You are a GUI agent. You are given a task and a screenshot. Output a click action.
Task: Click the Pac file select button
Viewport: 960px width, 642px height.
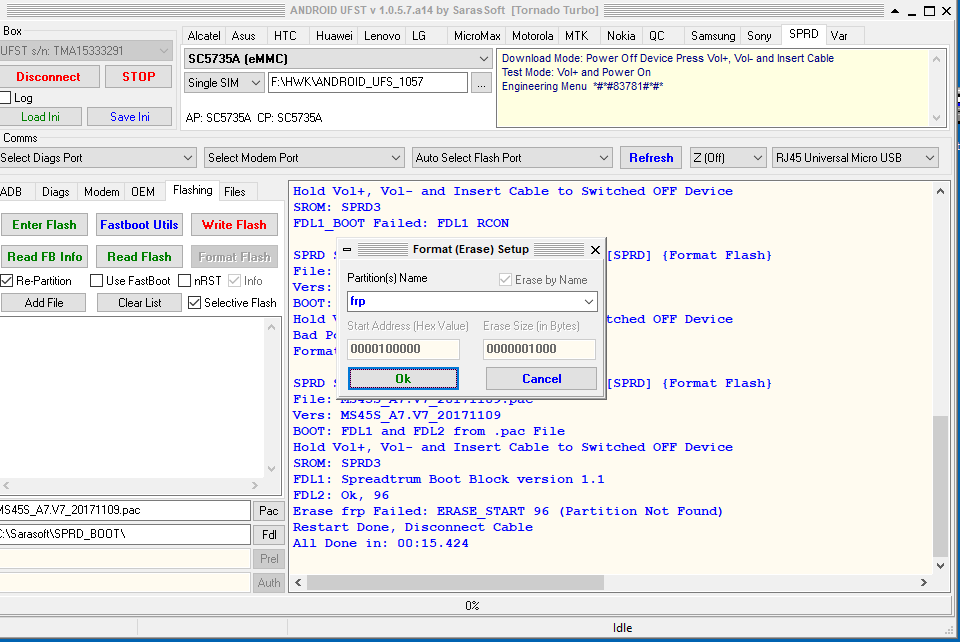click(269, 510)
